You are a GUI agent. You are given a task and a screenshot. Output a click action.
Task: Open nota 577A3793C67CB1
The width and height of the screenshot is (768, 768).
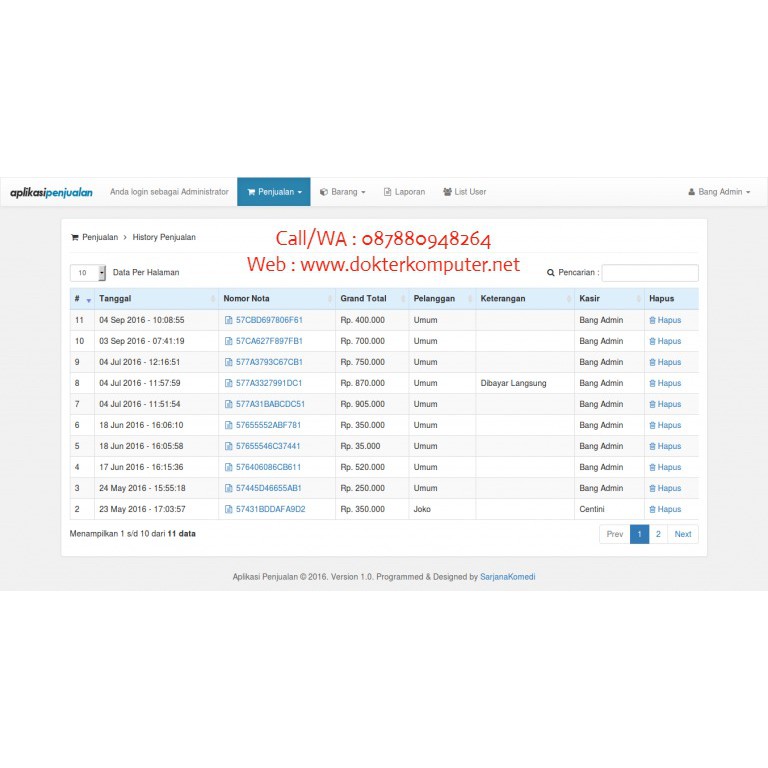pyautogui.click(x=269, y=362)
